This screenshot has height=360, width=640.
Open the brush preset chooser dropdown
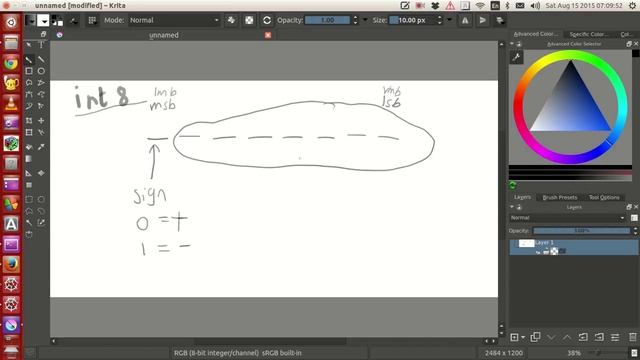tap(92, 20)
